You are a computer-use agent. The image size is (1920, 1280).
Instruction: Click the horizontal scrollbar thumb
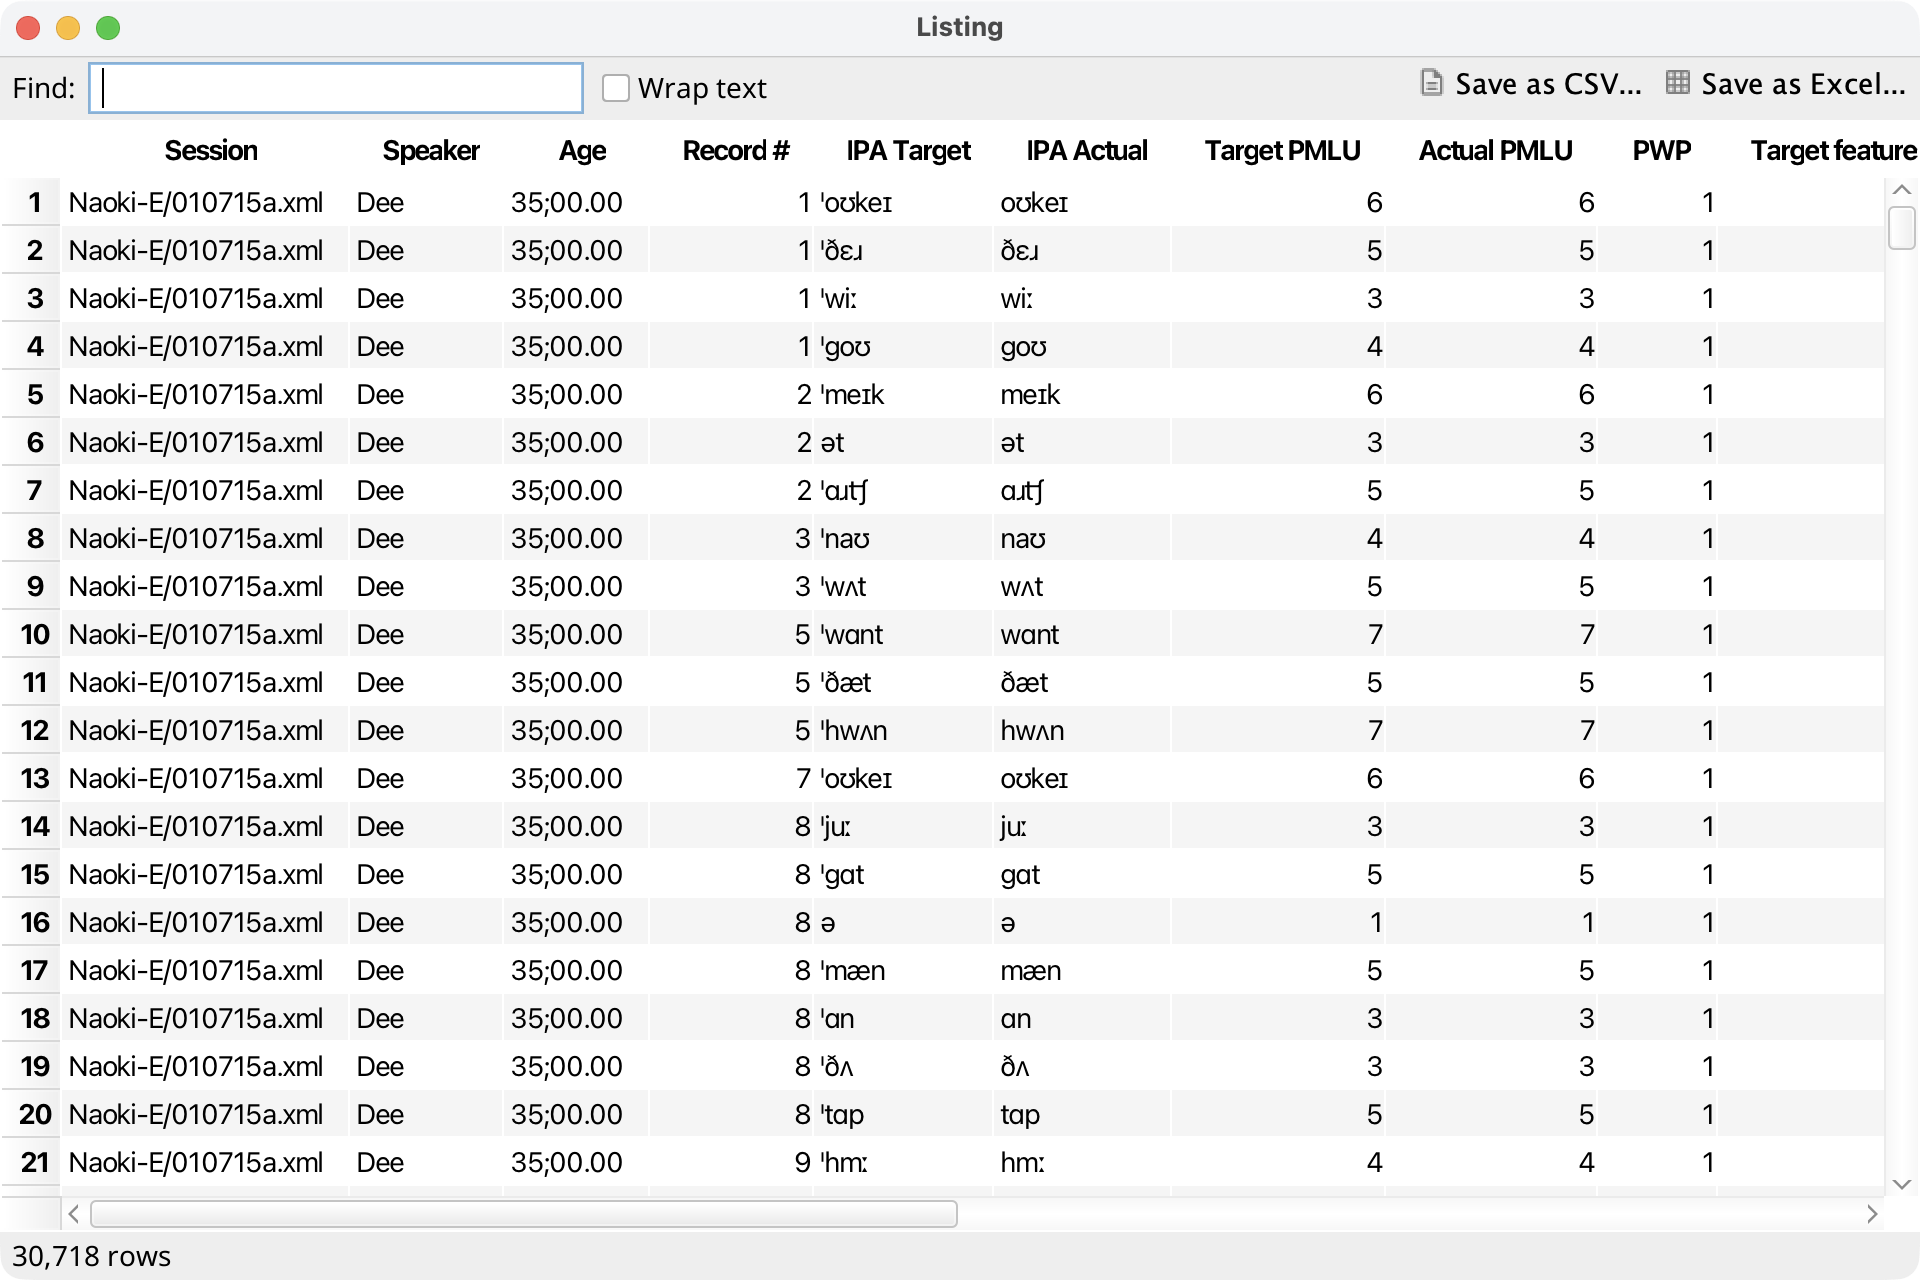pos(524,1214)
